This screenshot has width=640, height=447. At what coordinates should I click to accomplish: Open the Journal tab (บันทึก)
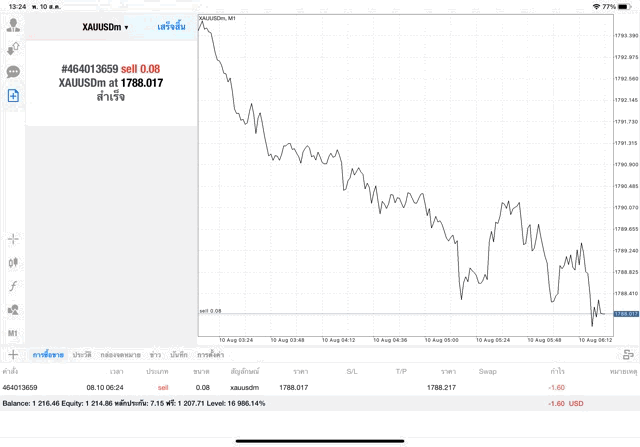(x=179, y=355)
